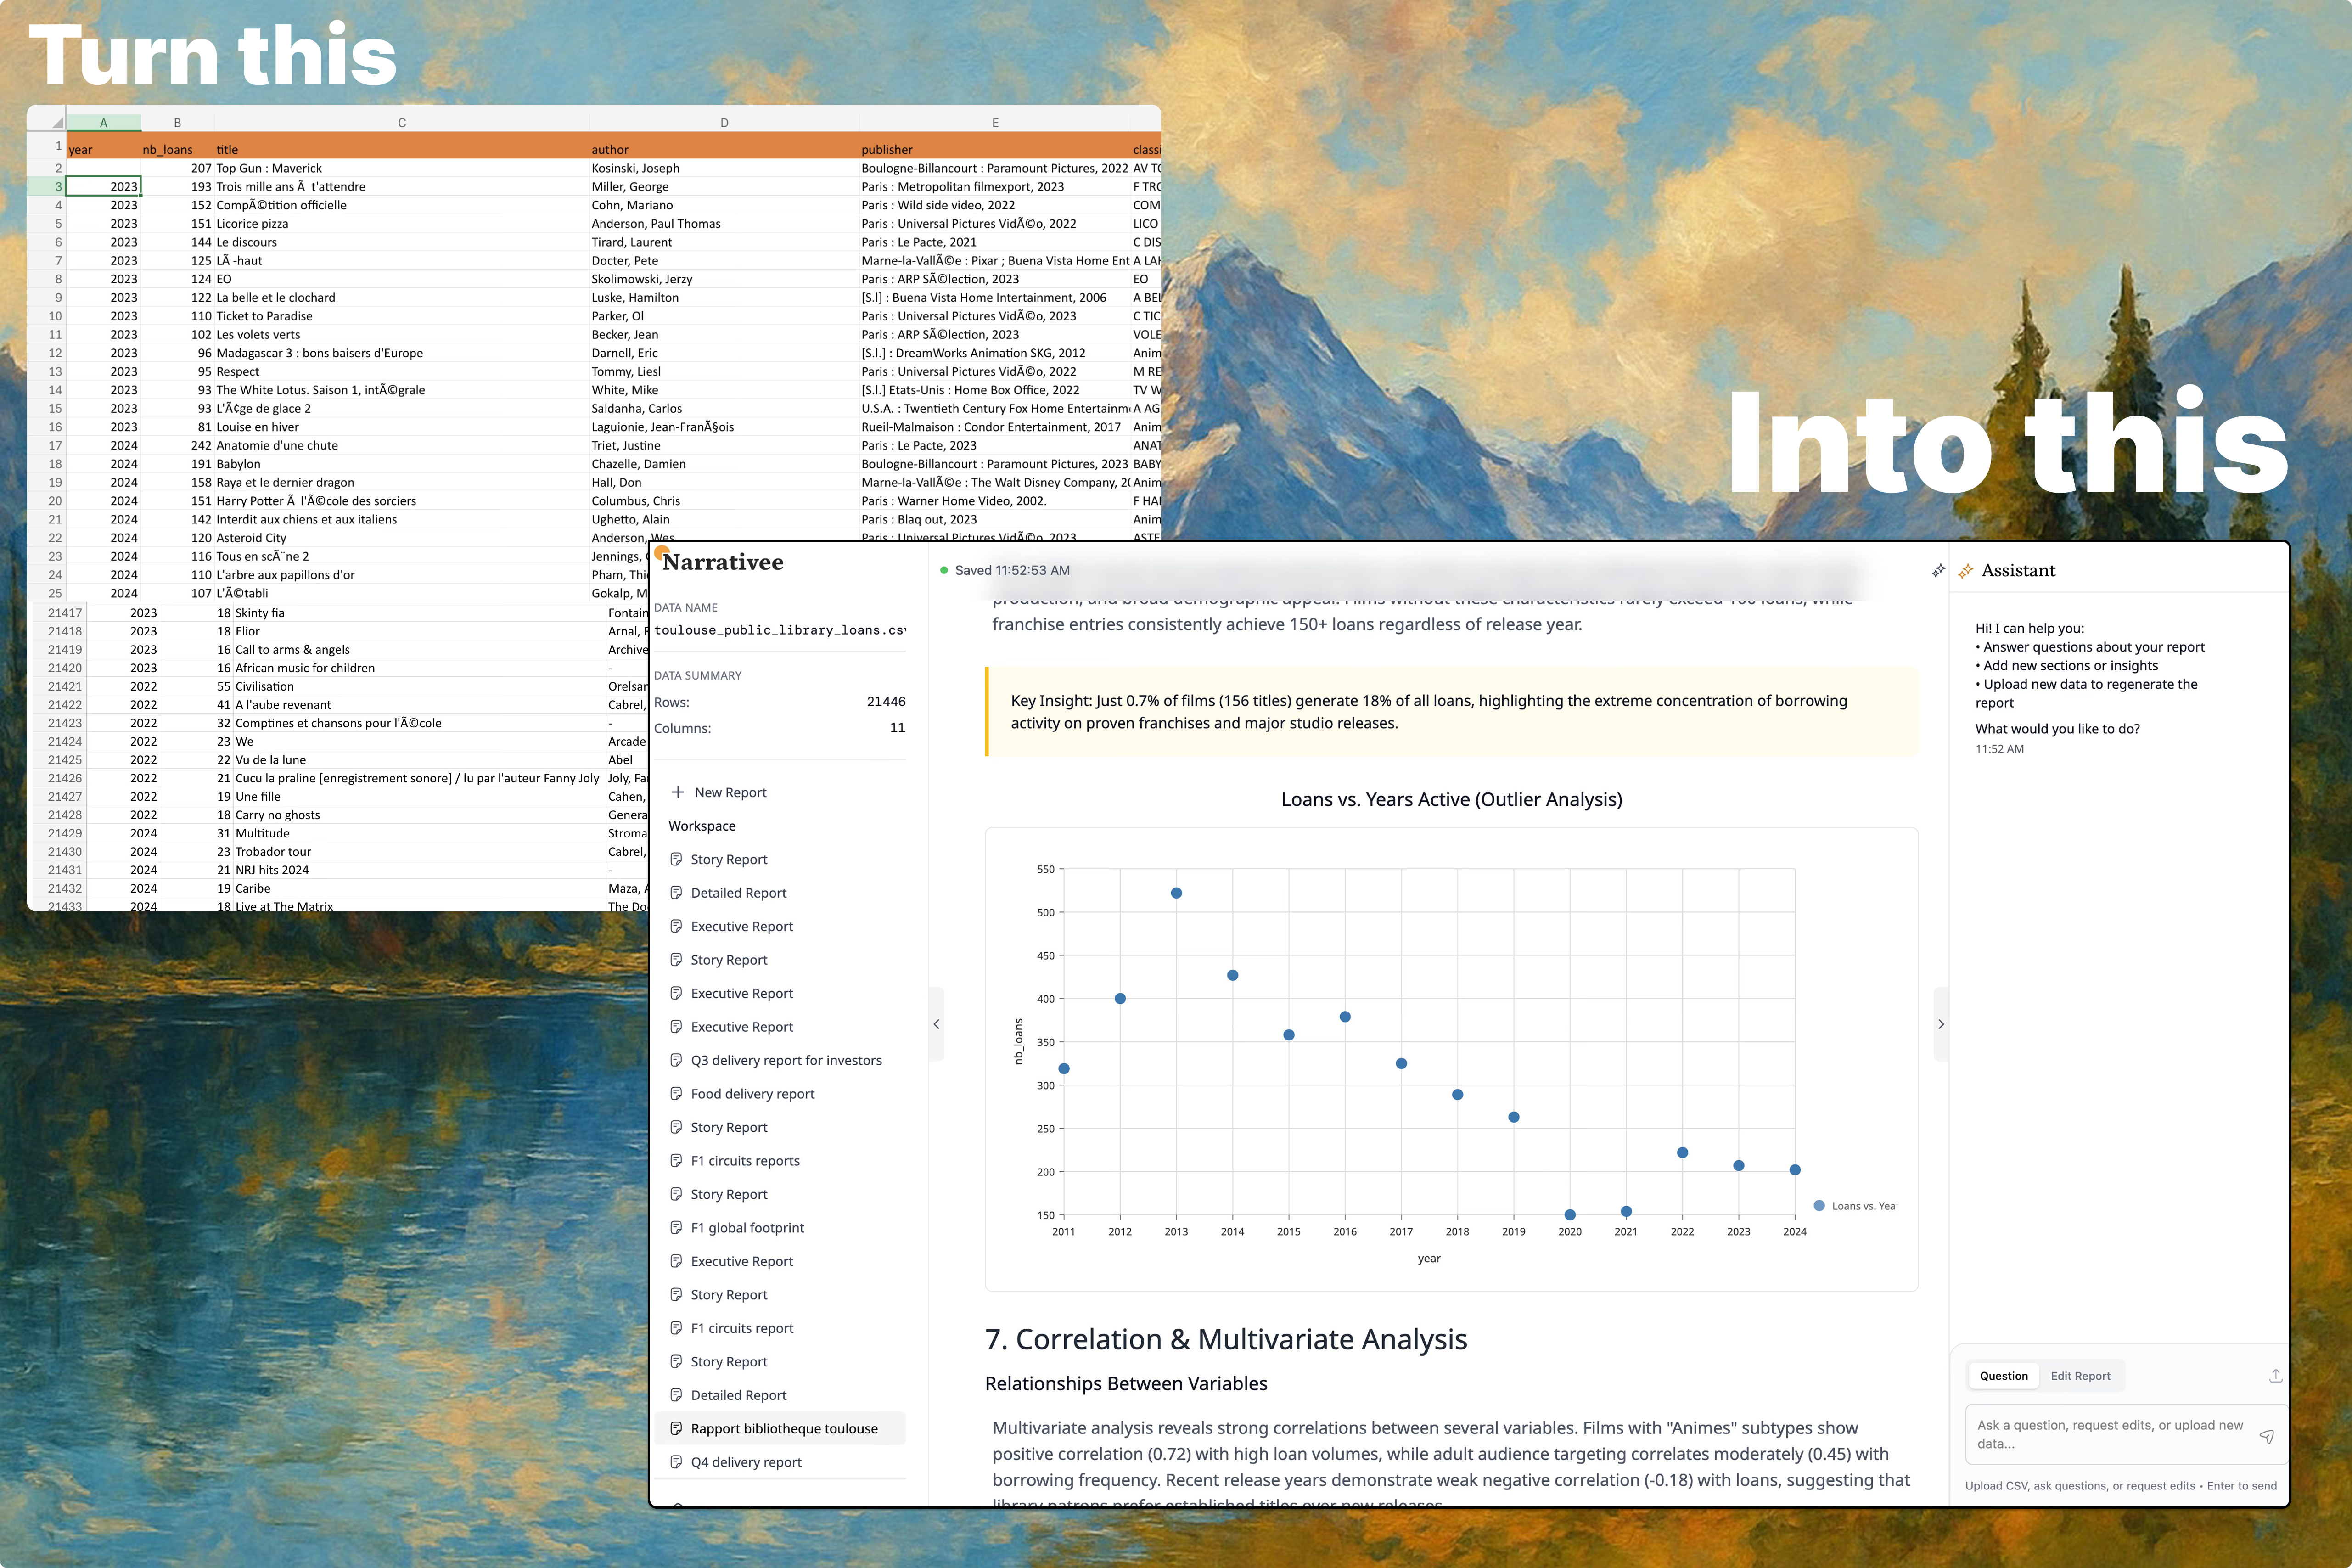Click the Loans vs. Year legend marker

coord(1819,1206)
